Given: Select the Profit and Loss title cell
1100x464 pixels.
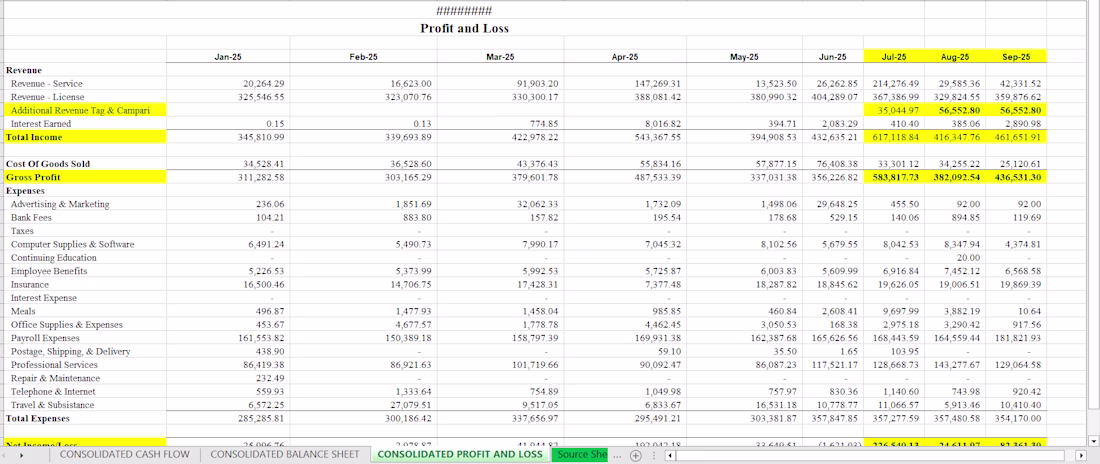Looking at the screenshot, I should click(464, 28).
